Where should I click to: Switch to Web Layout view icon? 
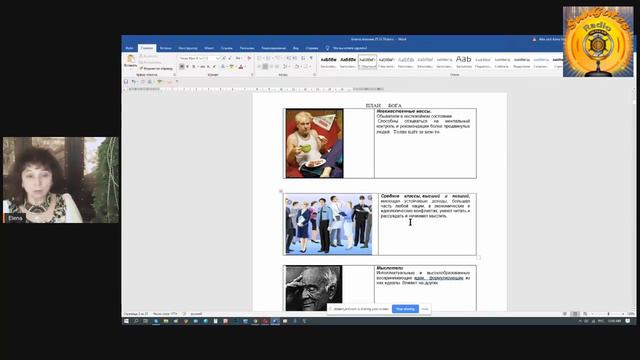(x=585, y=313)
